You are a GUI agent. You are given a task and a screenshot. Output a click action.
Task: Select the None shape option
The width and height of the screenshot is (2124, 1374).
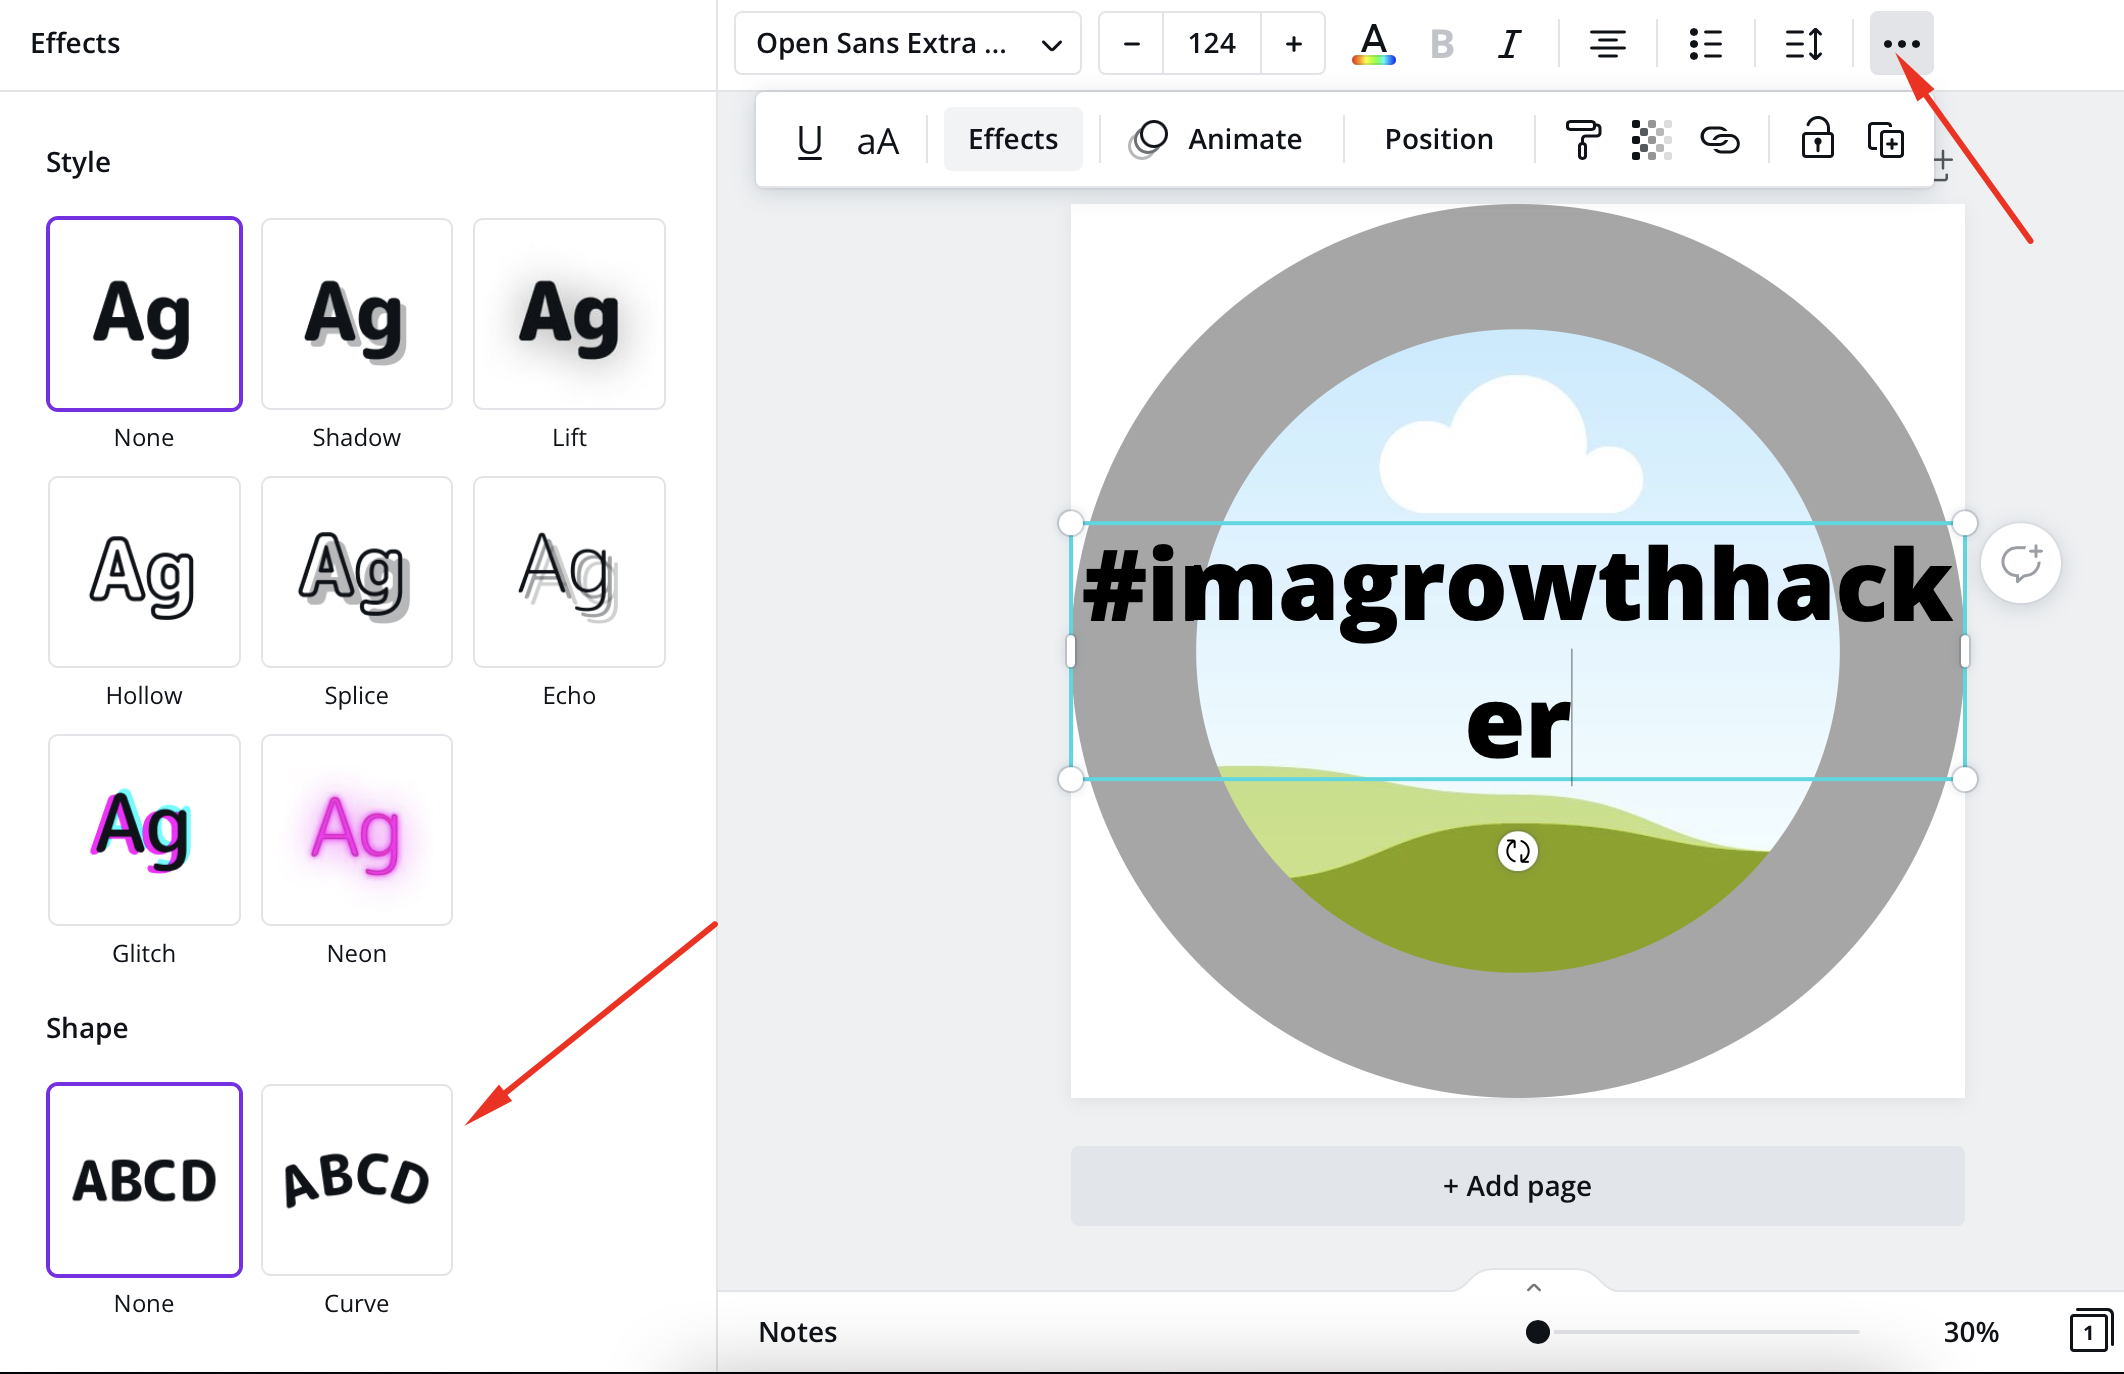(x=144, y=1180)
